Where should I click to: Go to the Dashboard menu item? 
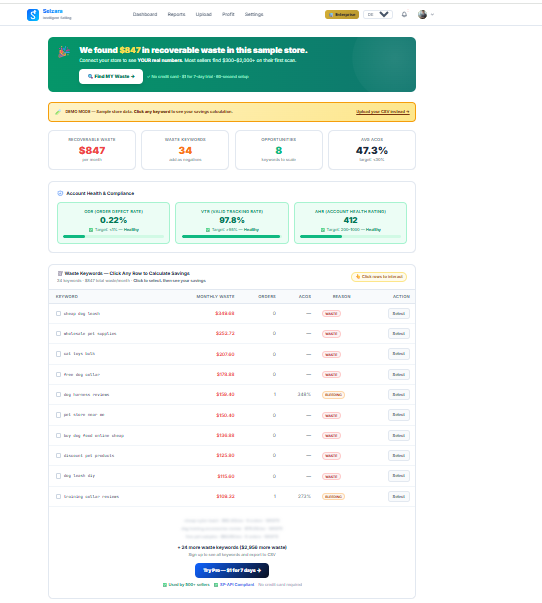pyautogui.click(x=145, y=14)
